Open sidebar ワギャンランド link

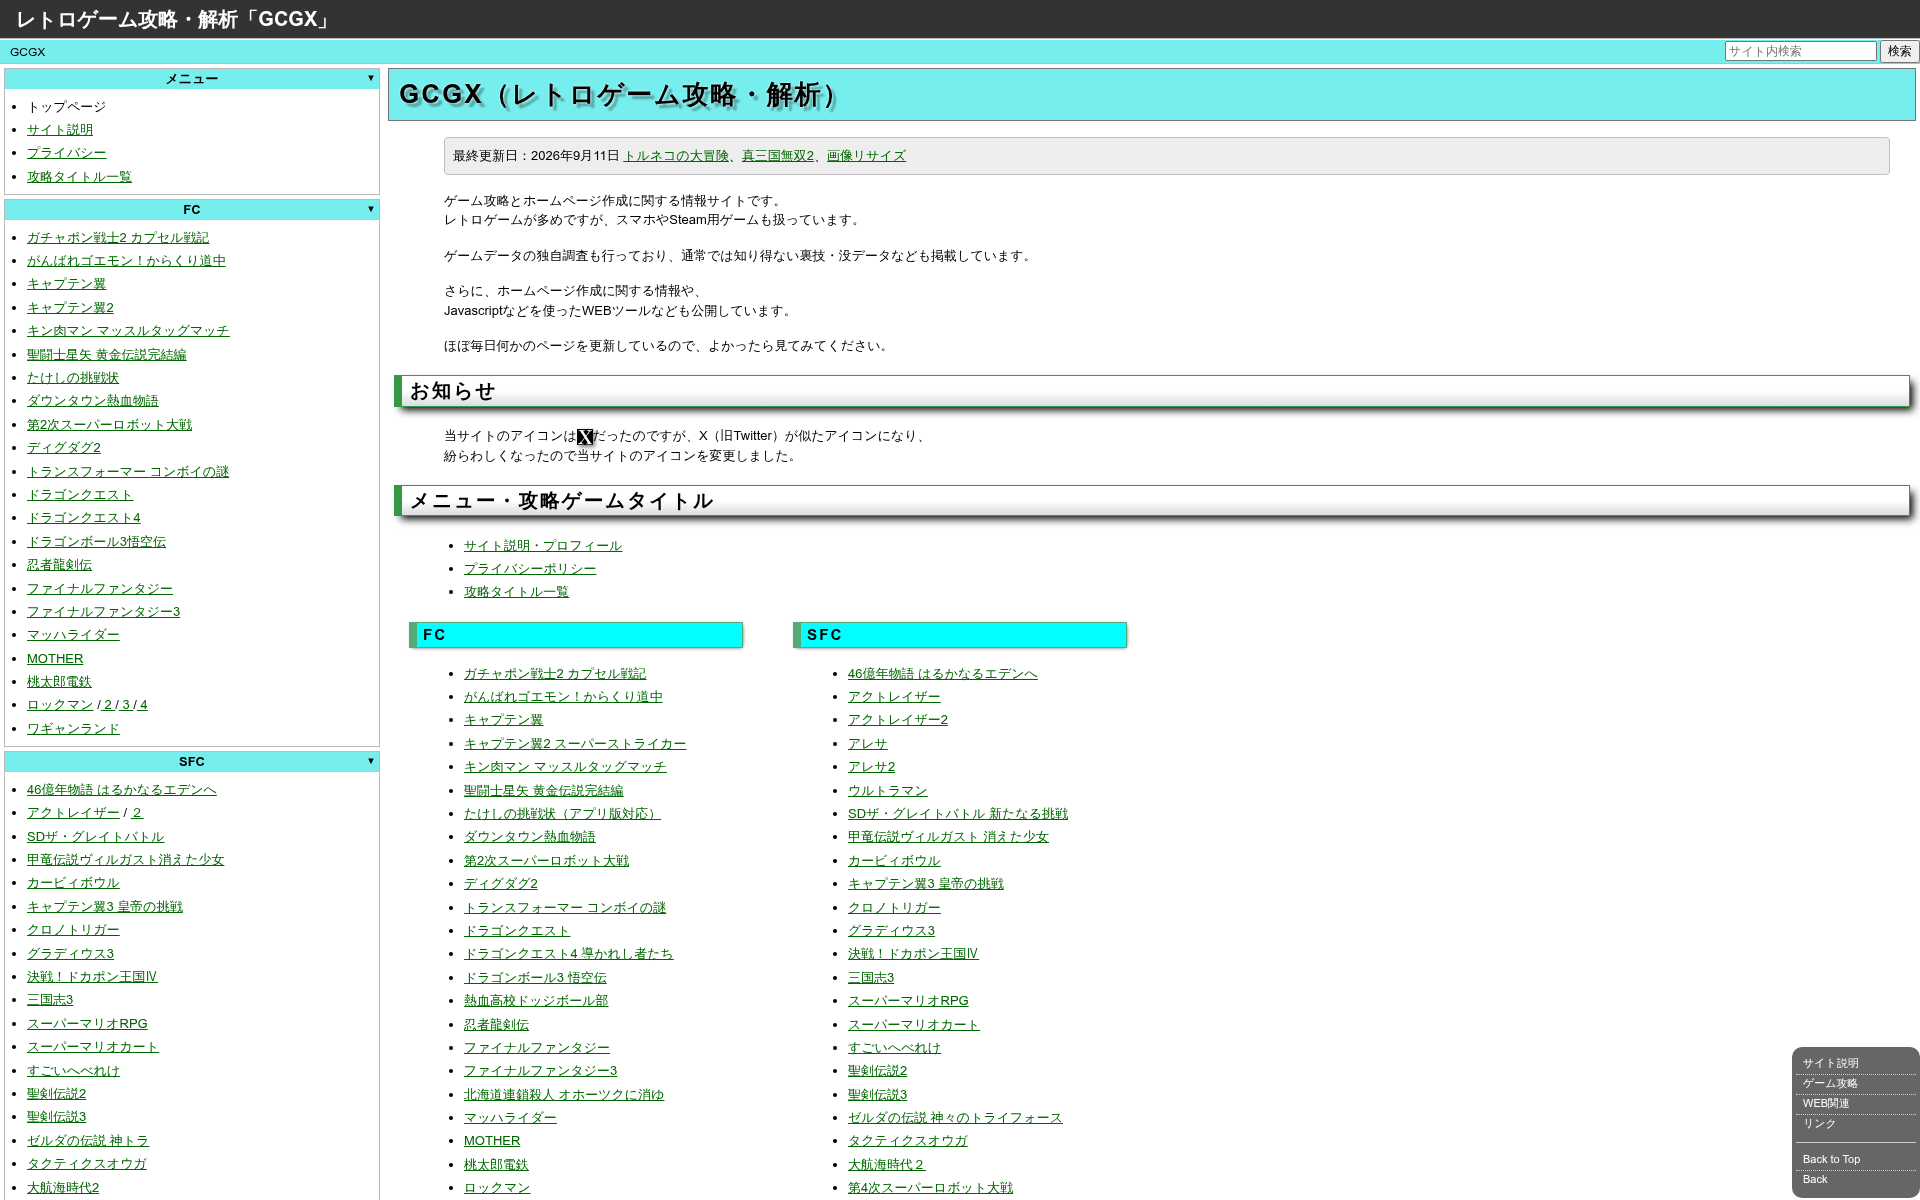73,729
